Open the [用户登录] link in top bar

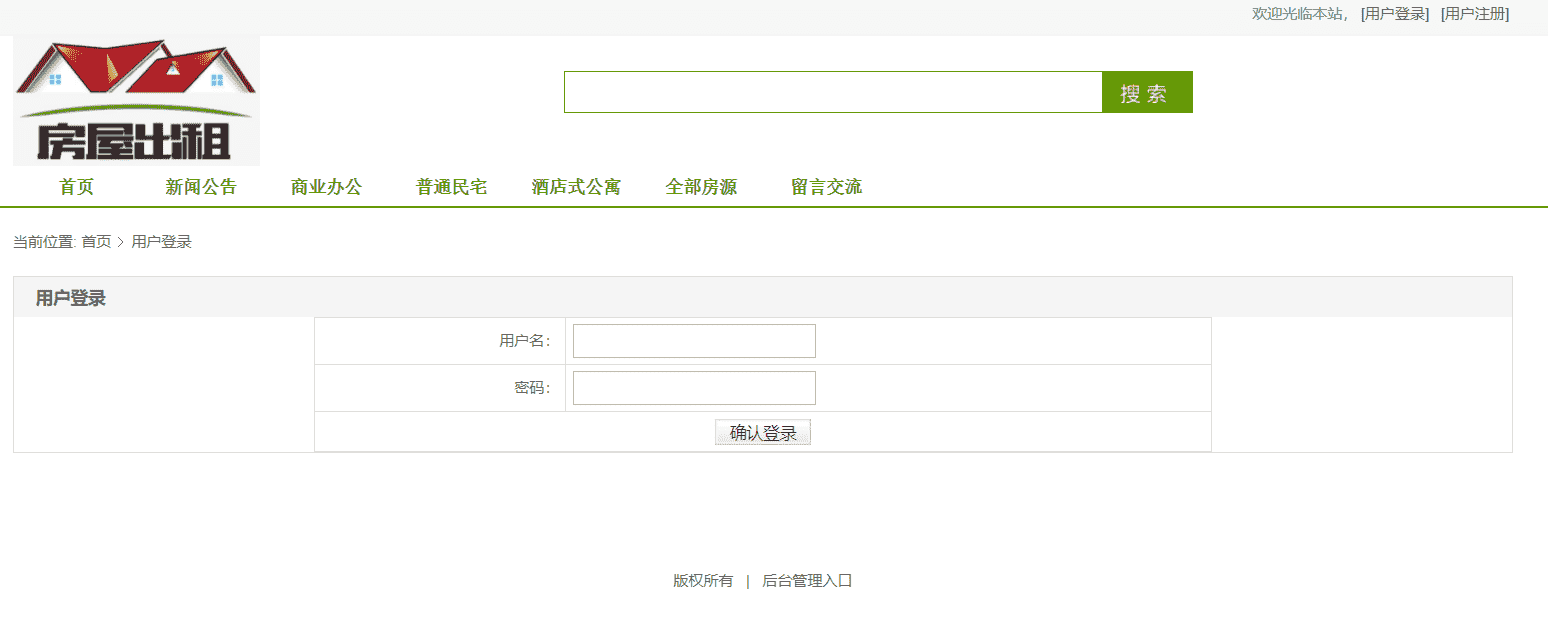(1395, 14)
